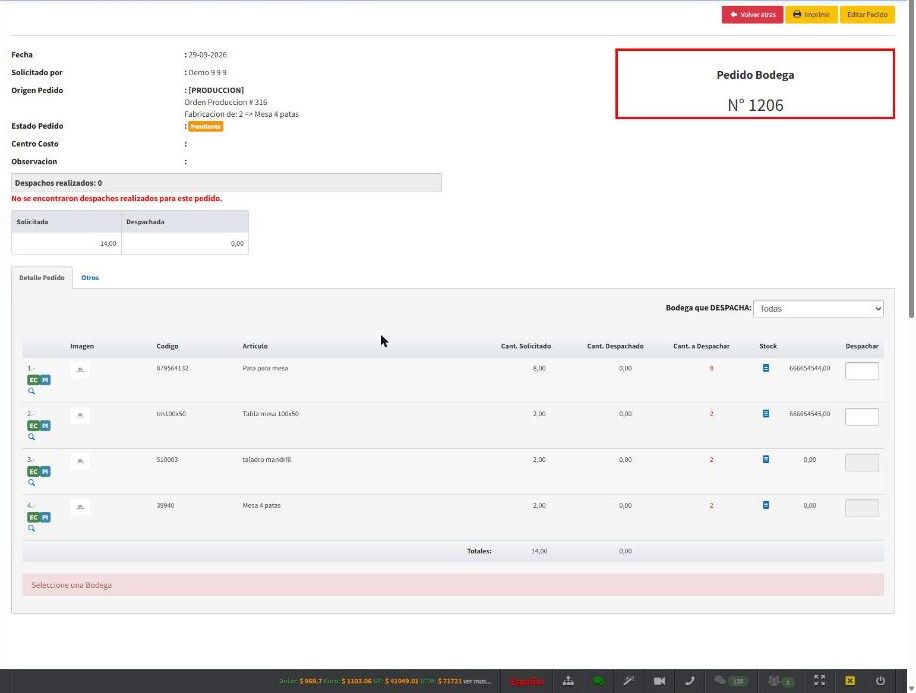Click the 'Orden Produccion # 316' text

(x=225, y=102)
